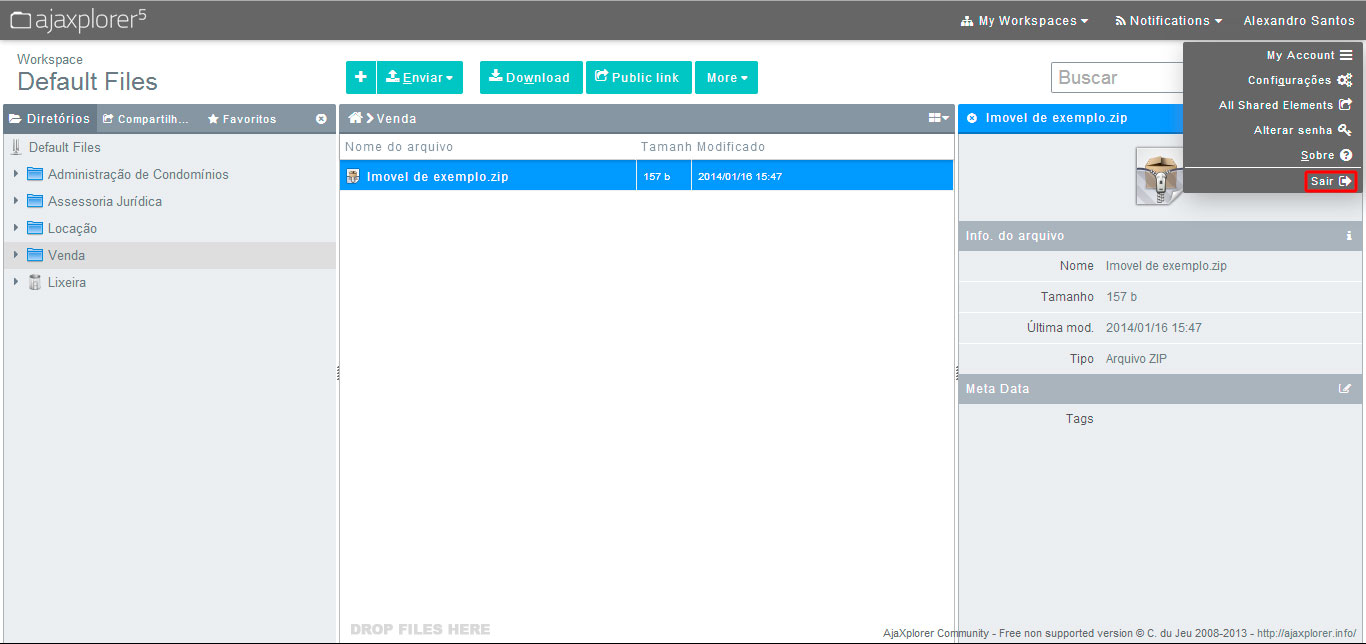Click Sair to log out
The height and width of the screenshot is (644, 1366).
coord(1330,181)
